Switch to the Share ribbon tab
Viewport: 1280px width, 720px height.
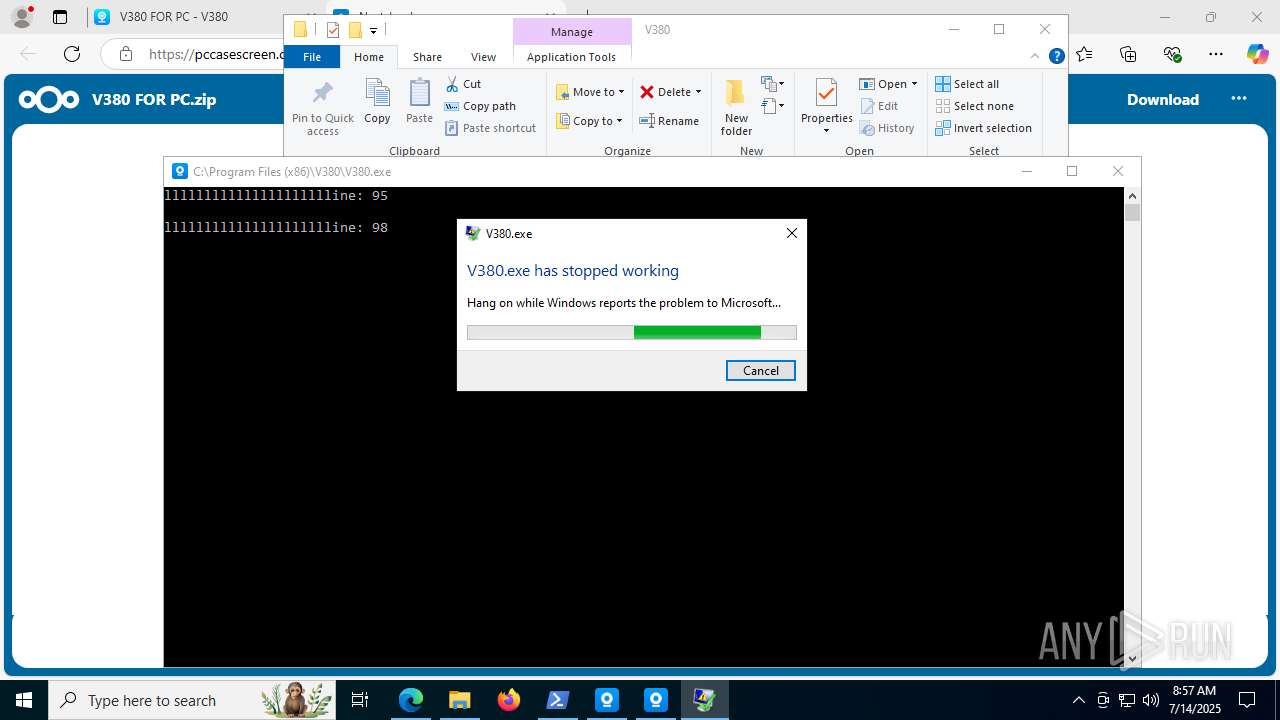pos(427,57)
